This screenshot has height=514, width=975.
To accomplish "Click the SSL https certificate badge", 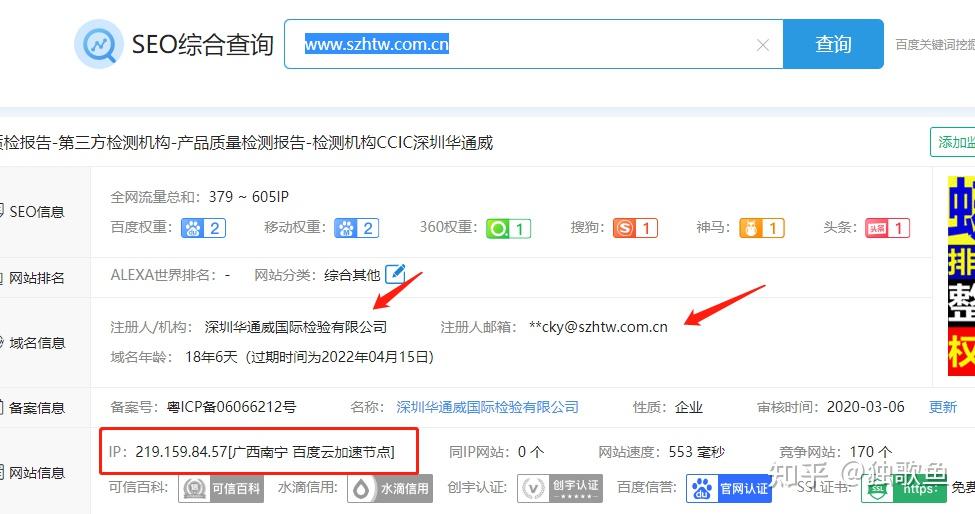I will pyautogui.click(x=903, y=489).
